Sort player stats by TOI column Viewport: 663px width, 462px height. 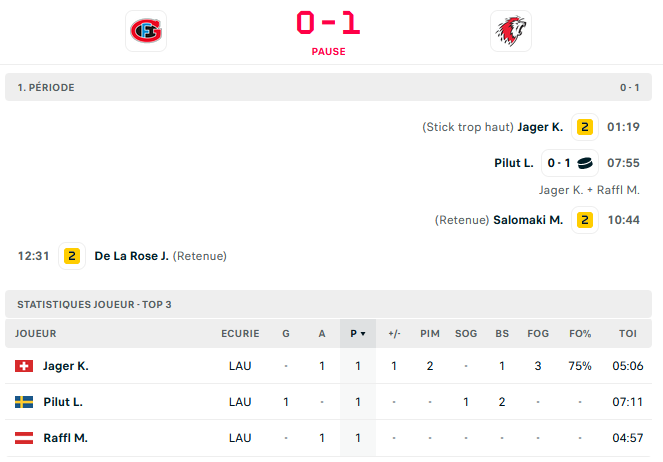tap(627, 334)
